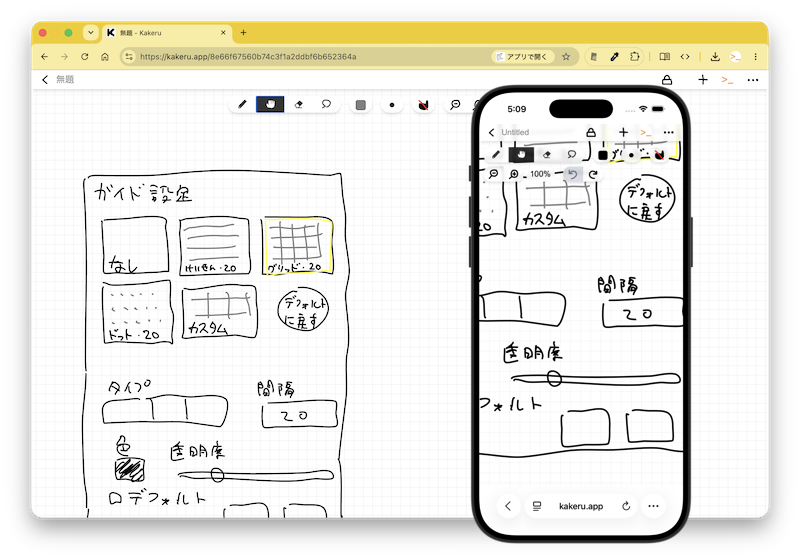
Task: Open the gray color swatch in desktop toolbar
Action: point(361,105)
